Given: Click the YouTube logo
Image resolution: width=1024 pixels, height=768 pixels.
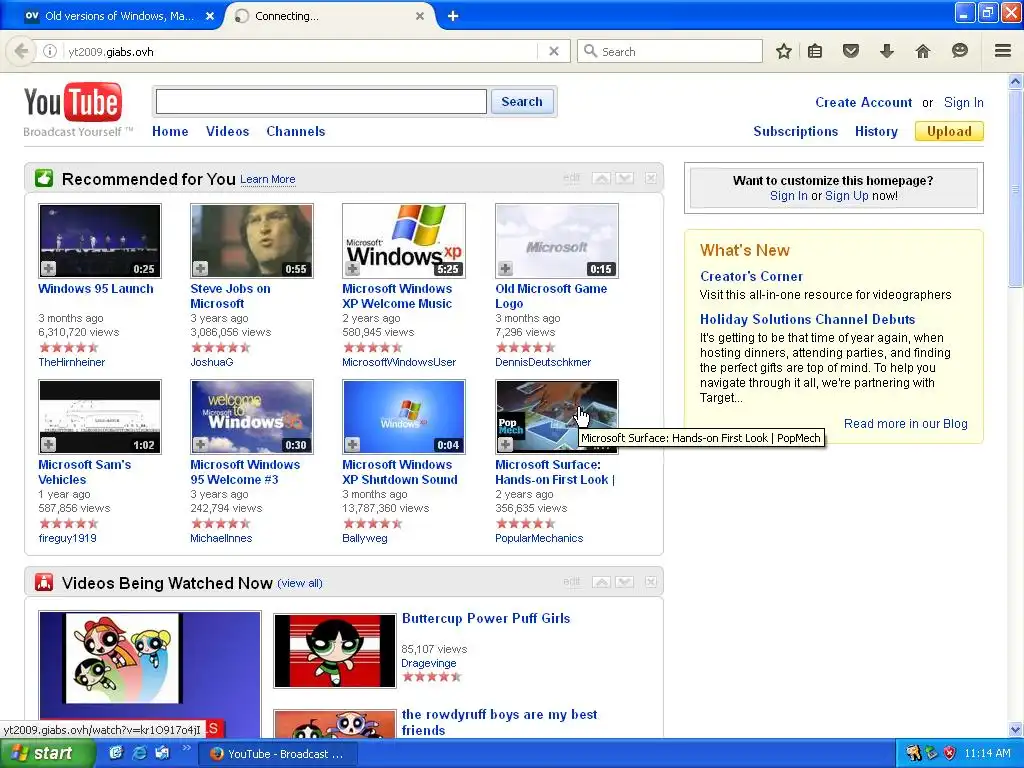Looking at the screenshot, I should tap(72, 103).
